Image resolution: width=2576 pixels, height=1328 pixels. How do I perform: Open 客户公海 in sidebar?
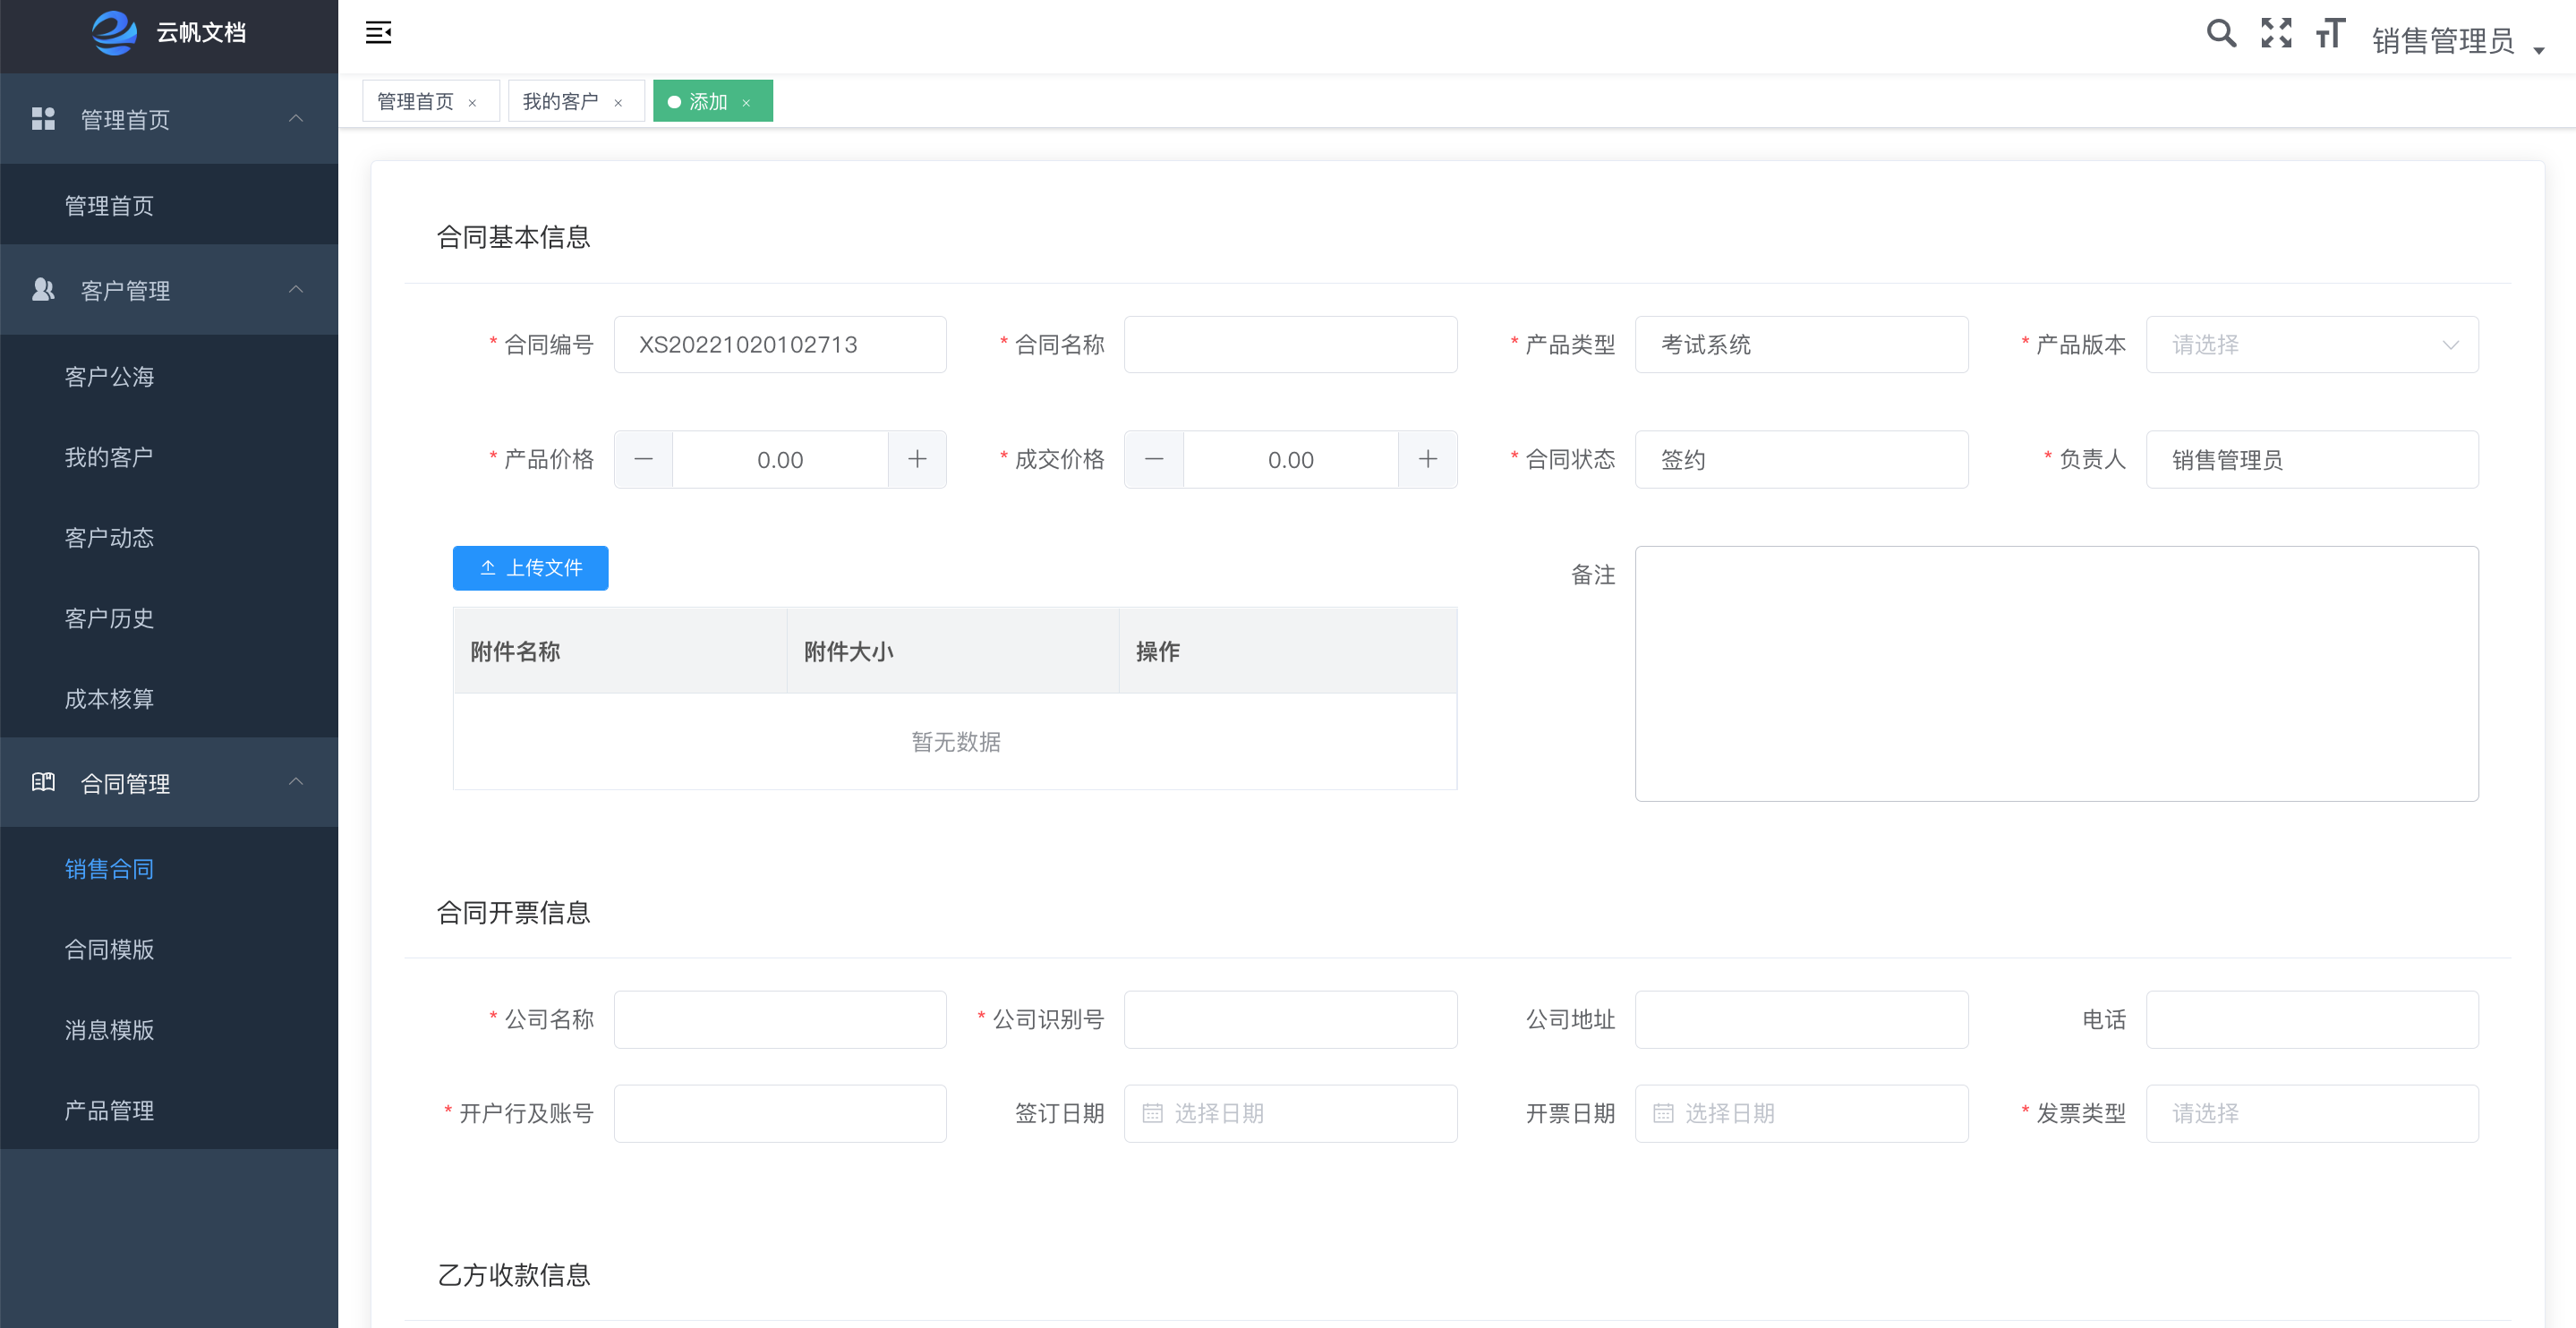tap(169, 376)
